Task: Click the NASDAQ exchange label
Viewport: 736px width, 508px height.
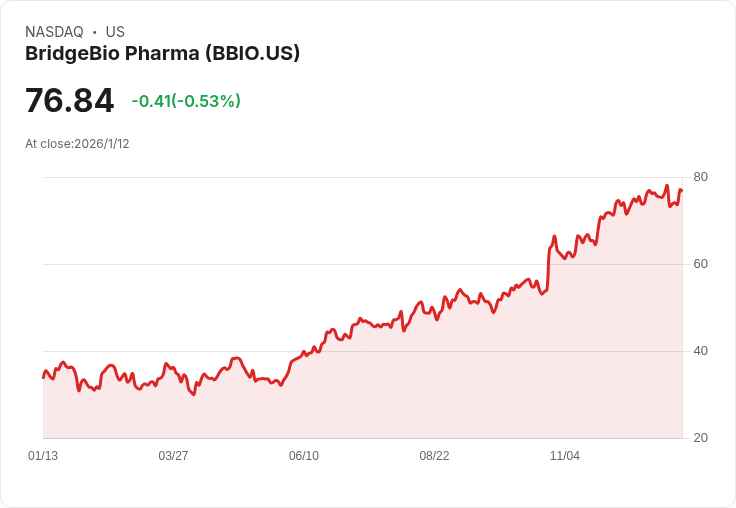Action: tap(54, 32)
